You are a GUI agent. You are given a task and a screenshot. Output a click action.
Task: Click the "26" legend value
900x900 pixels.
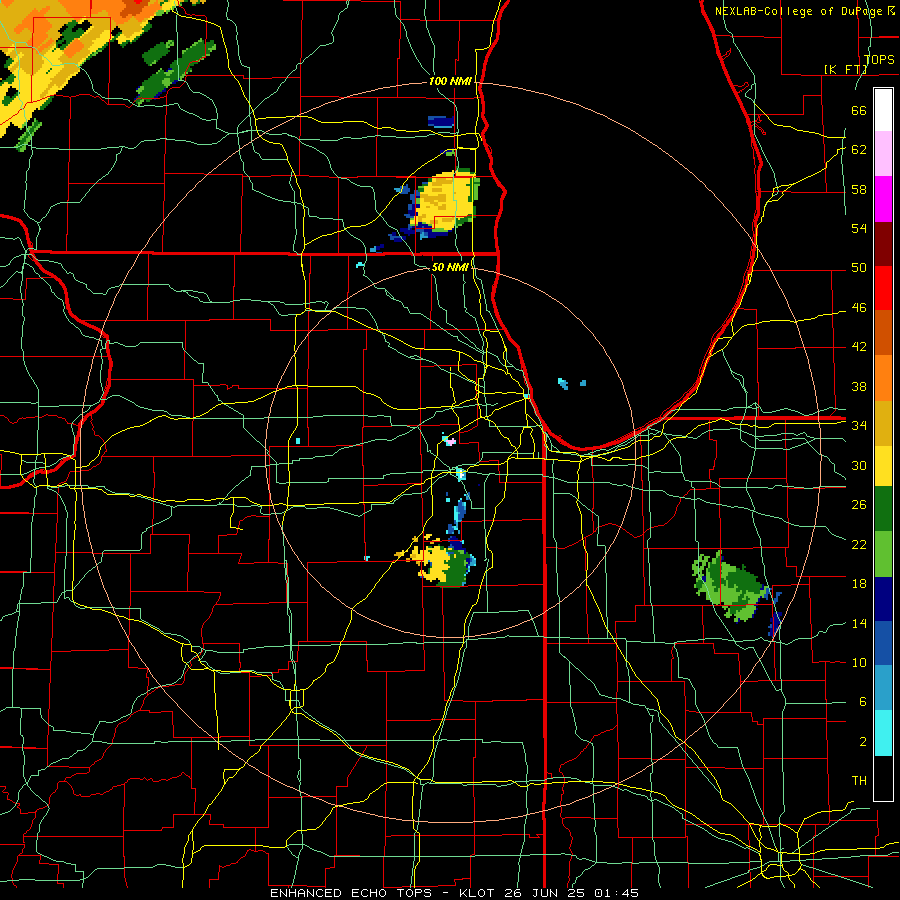[x=859, y=505]
